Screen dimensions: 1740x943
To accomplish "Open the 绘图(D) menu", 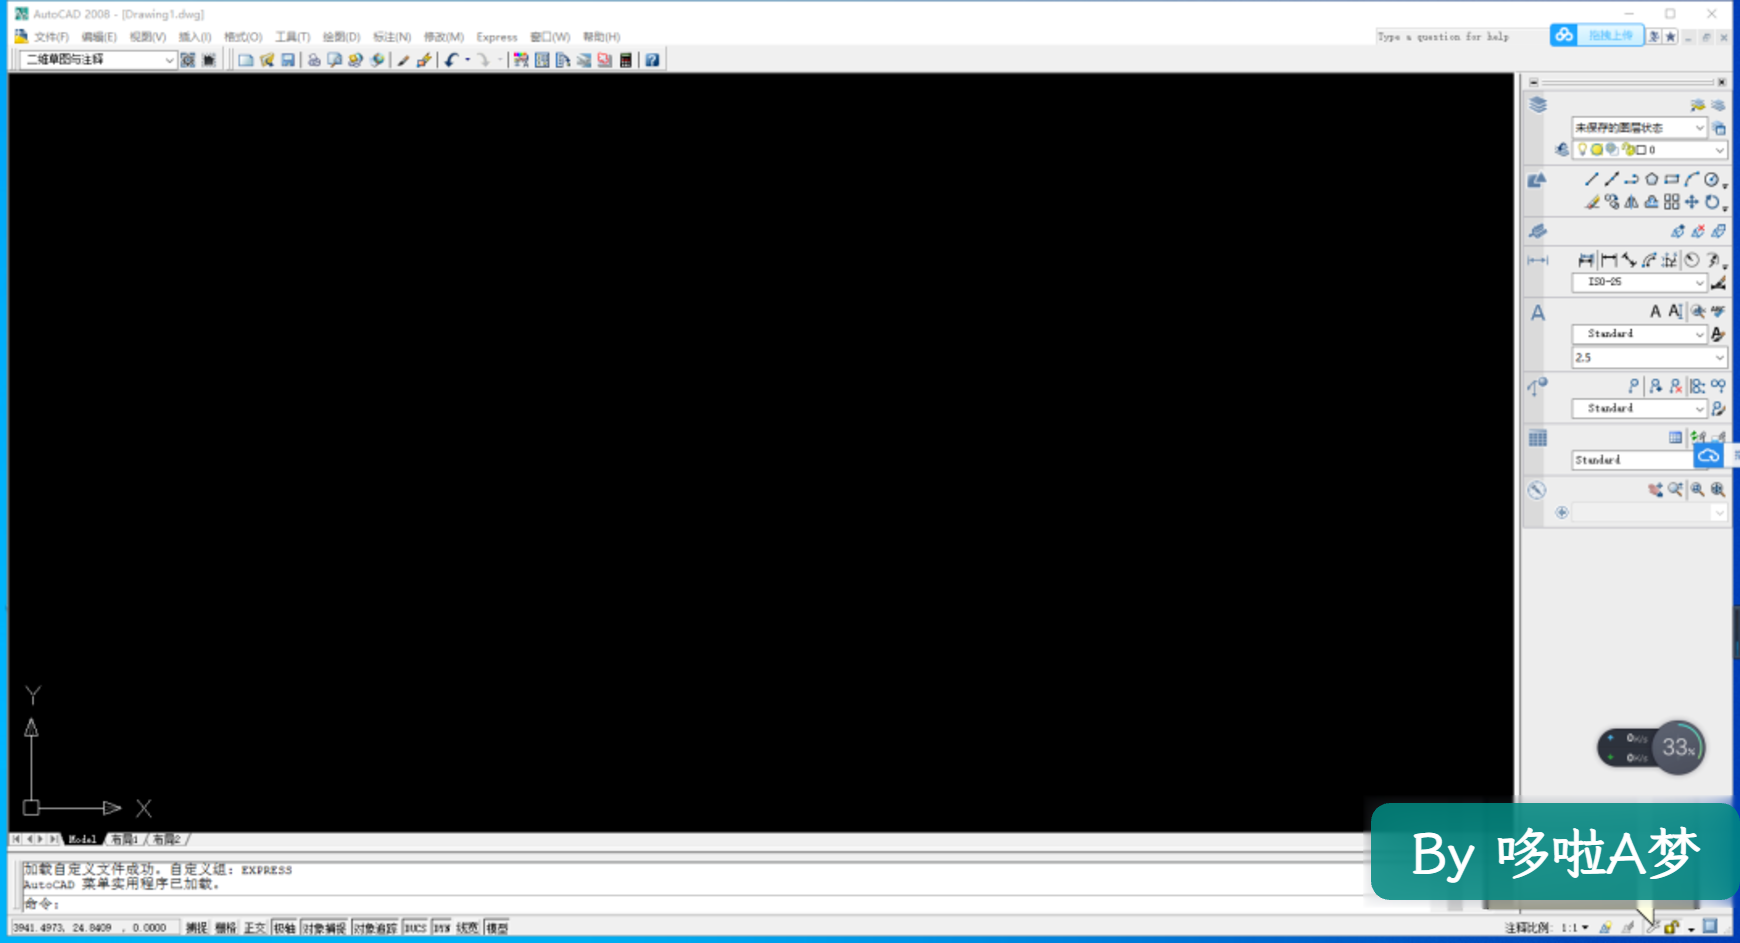I will coord(341,37).
